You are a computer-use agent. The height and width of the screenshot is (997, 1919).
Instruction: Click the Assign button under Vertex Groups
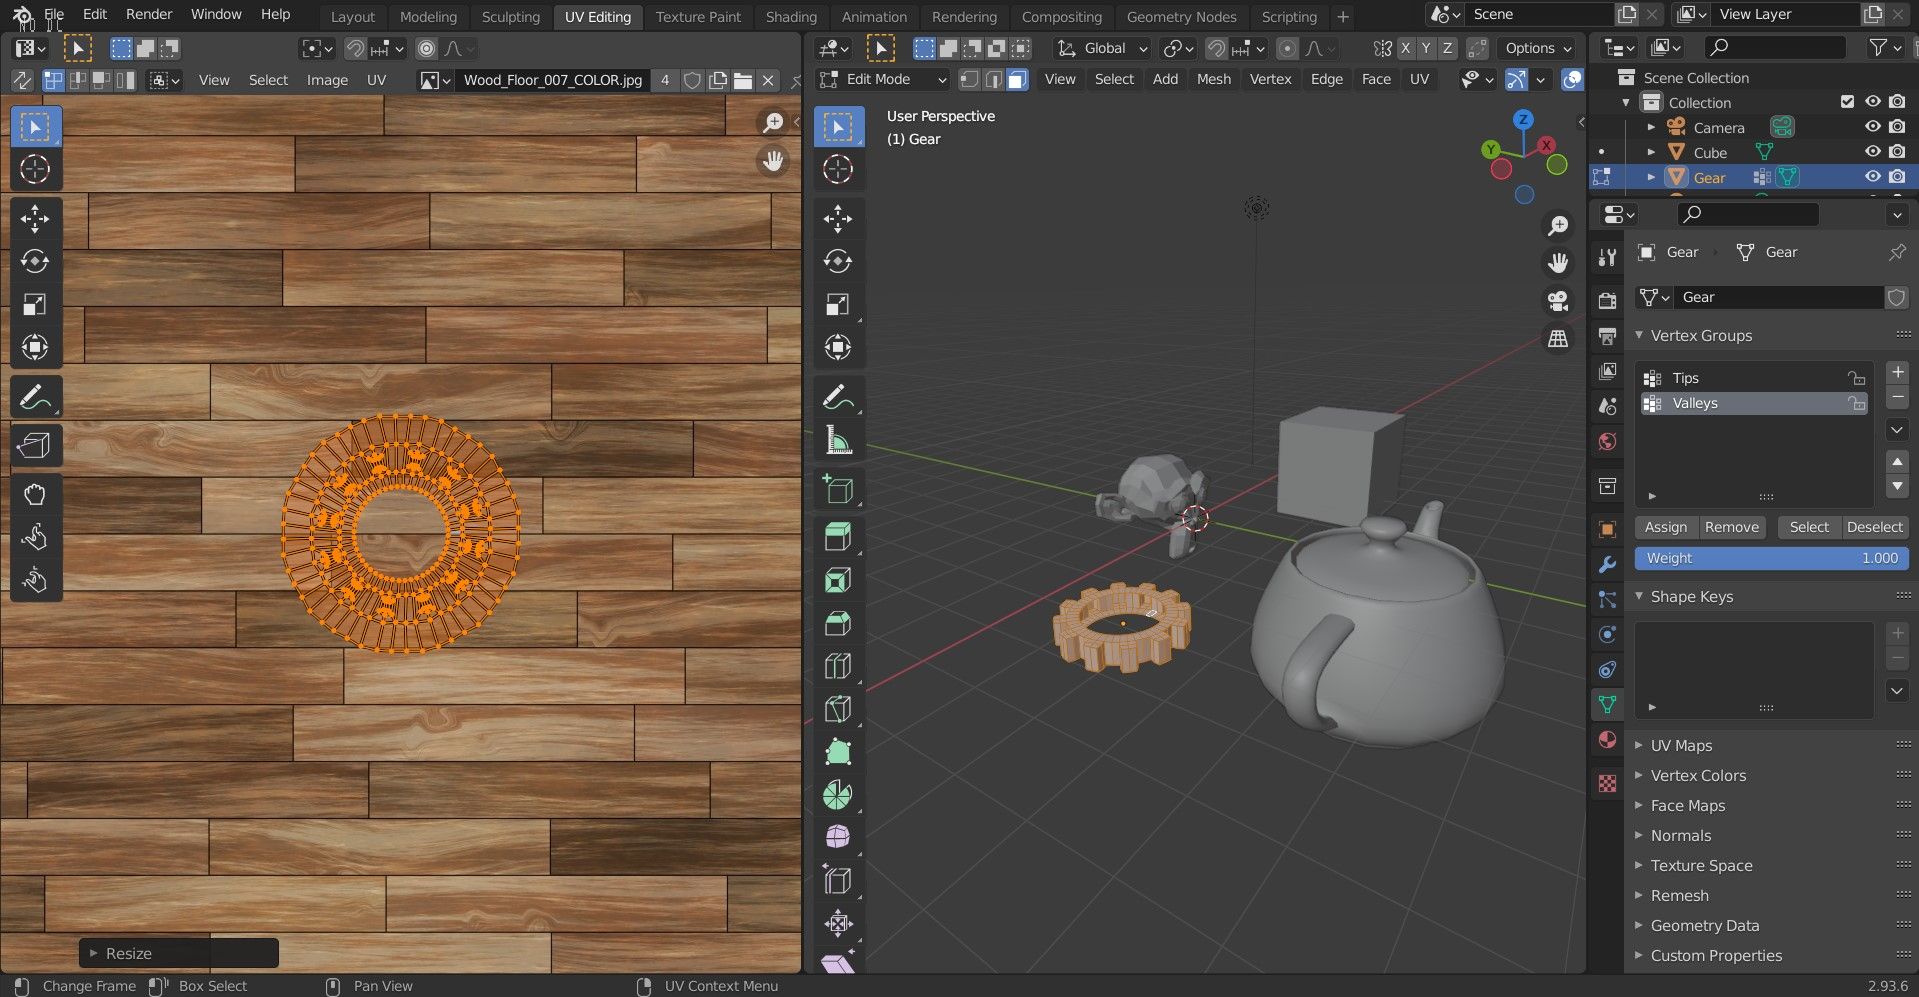tap(1665, 527)
